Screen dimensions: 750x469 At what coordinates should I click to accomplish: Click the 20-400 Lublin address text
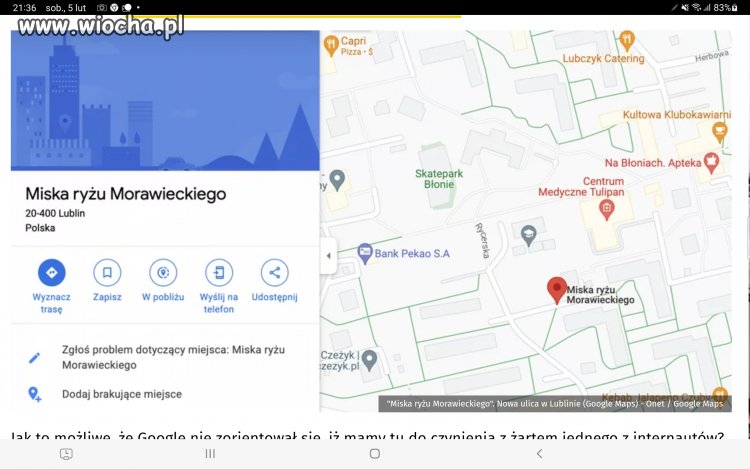click(x=55, y=213)
